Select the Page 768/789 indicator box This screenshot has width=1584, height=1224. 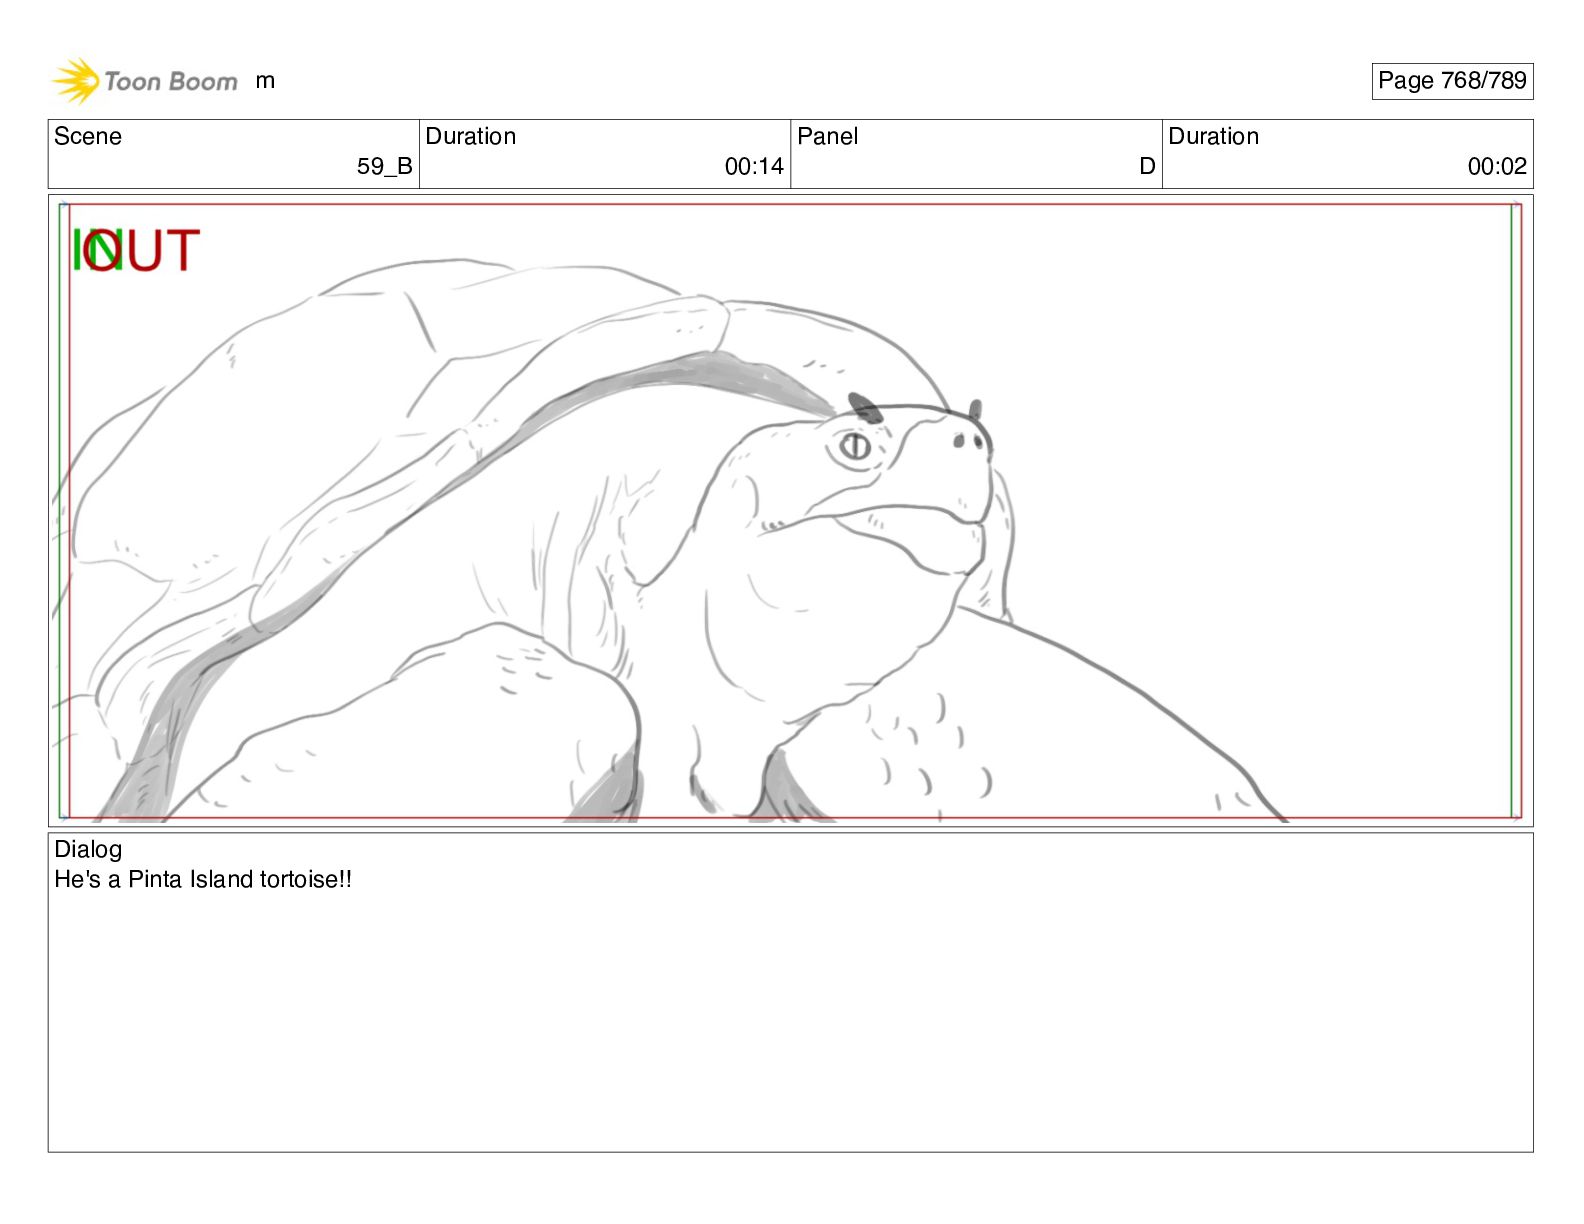pos(1452,81)
